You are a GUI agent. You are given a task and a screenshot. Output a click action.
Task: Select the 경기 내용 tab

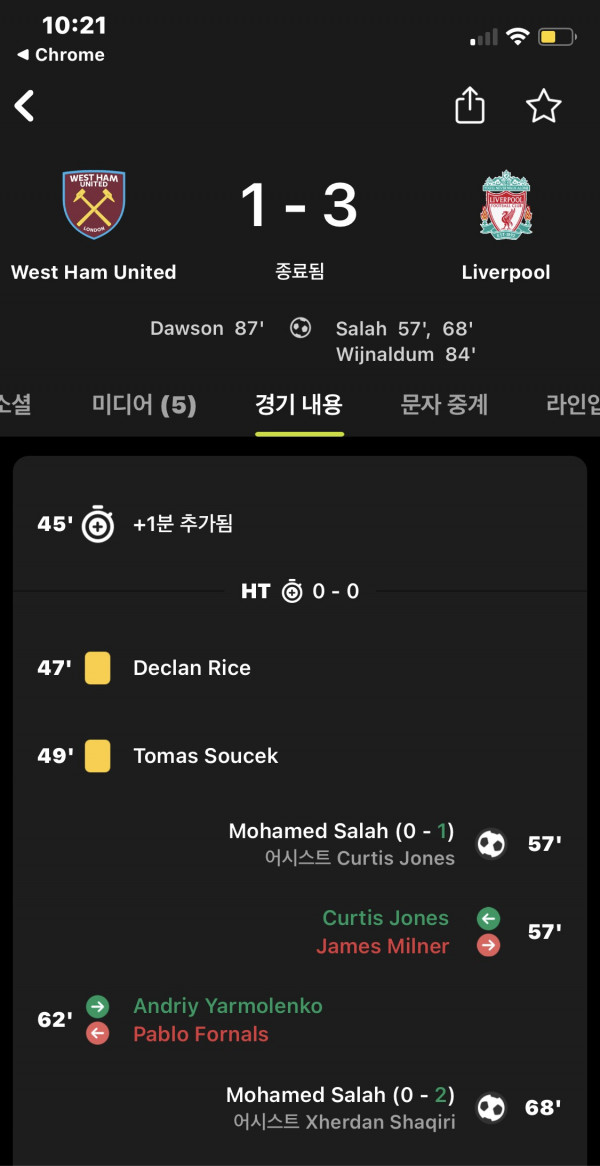[x=299, y=405]
